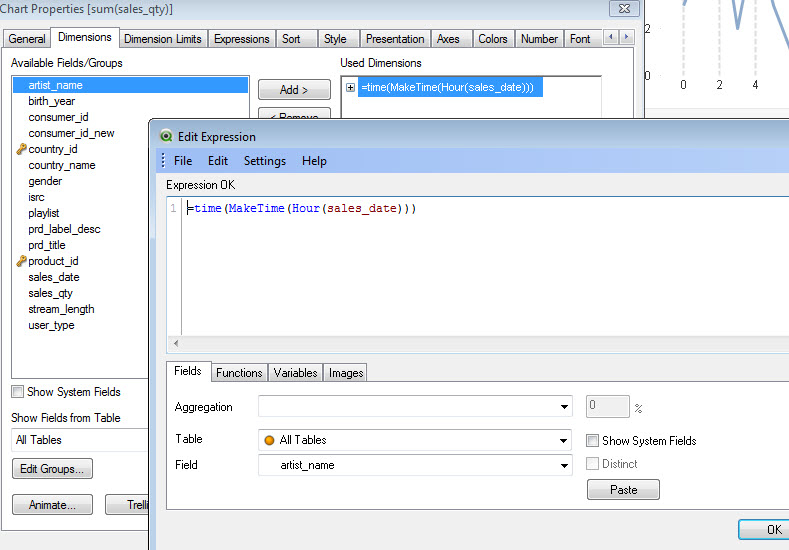Viewport: 789px width, 550px height.
Task: Click the menu bar grip handle by File
Action: pos(163,161)
